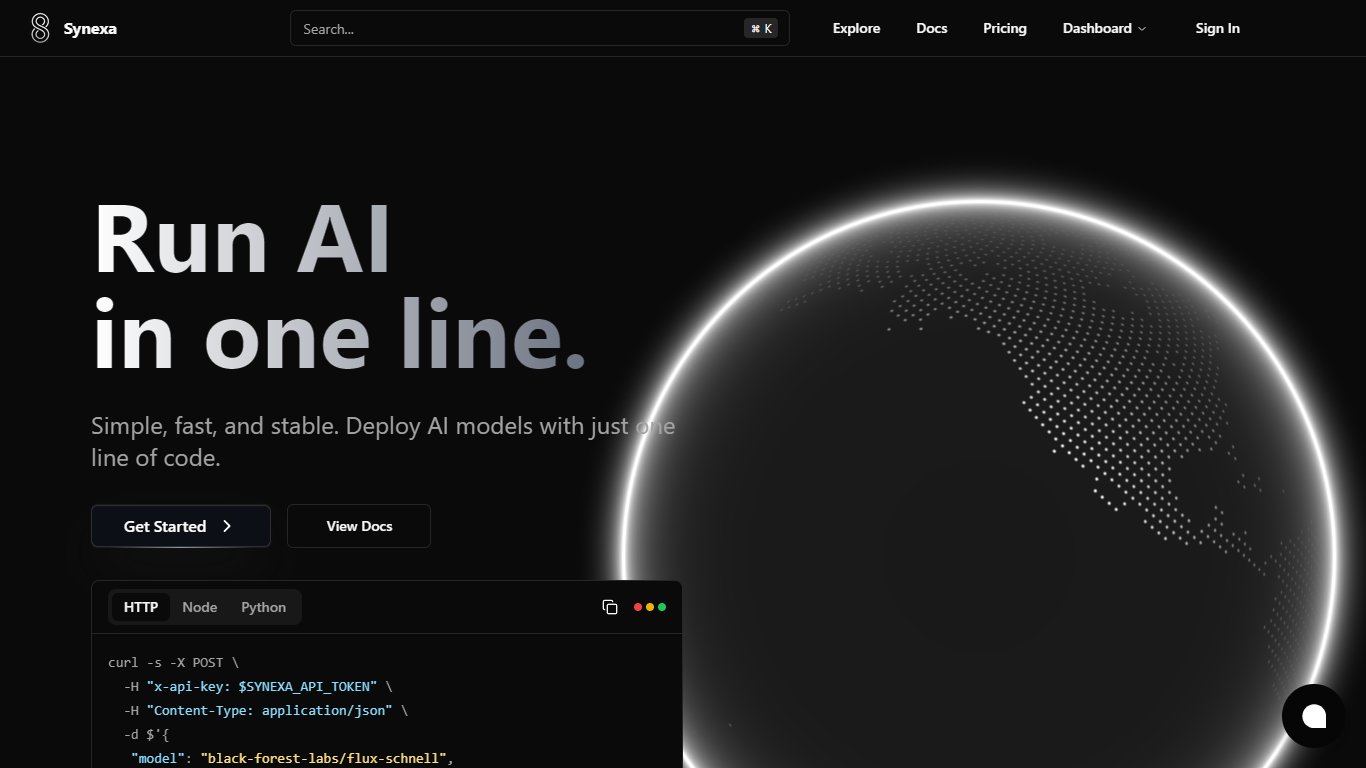Click the red window dot in the code panel
This screenshot has width=1366, height=768.
pos(638,607)
